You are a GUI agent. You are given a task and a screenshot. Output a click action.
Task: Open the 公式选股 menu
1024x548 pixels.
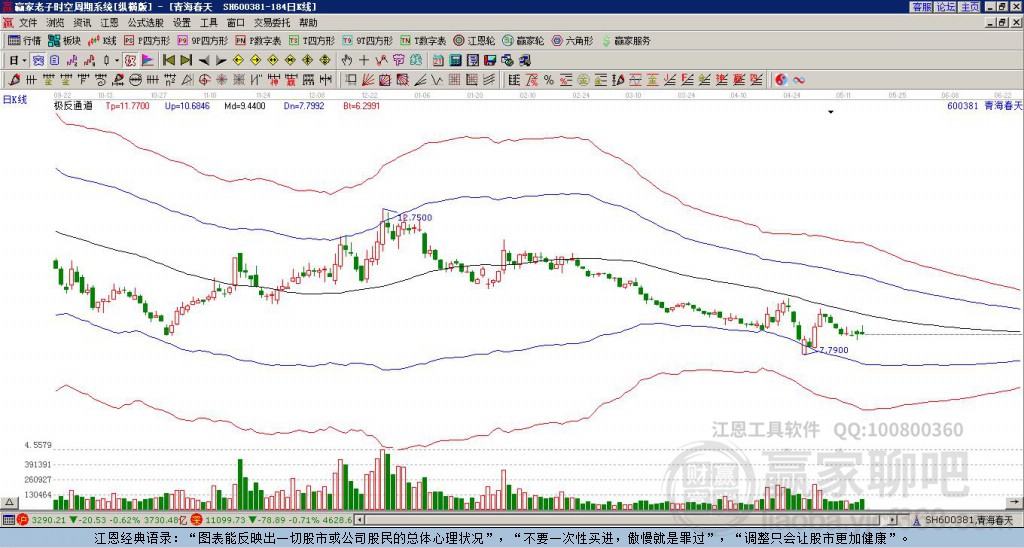tap(145, 23)
